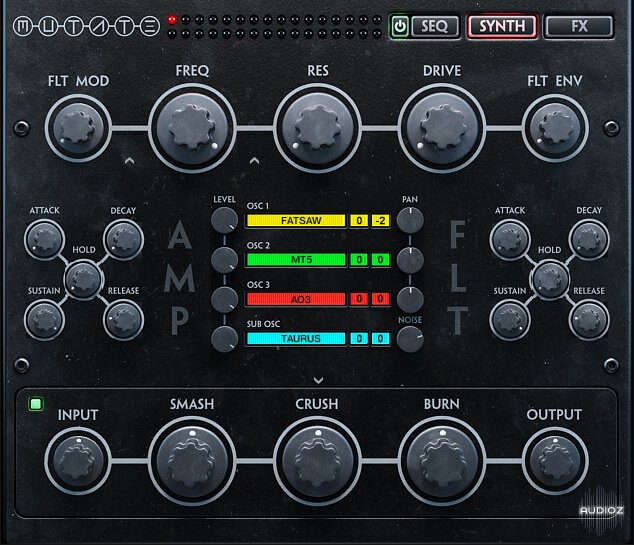Select the second sequencer step LED in top row
The height and width of the screenshot is (545, 634).
tap(186, 19)
